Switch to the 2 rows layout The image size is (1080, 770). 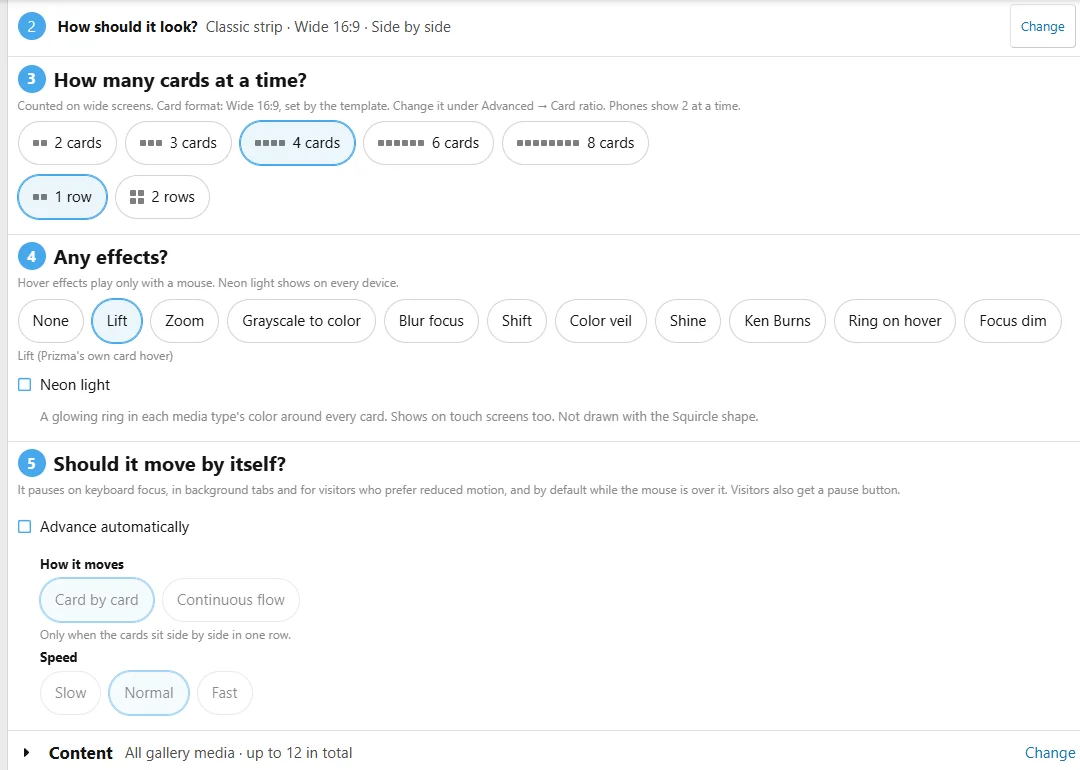[163, 197]
